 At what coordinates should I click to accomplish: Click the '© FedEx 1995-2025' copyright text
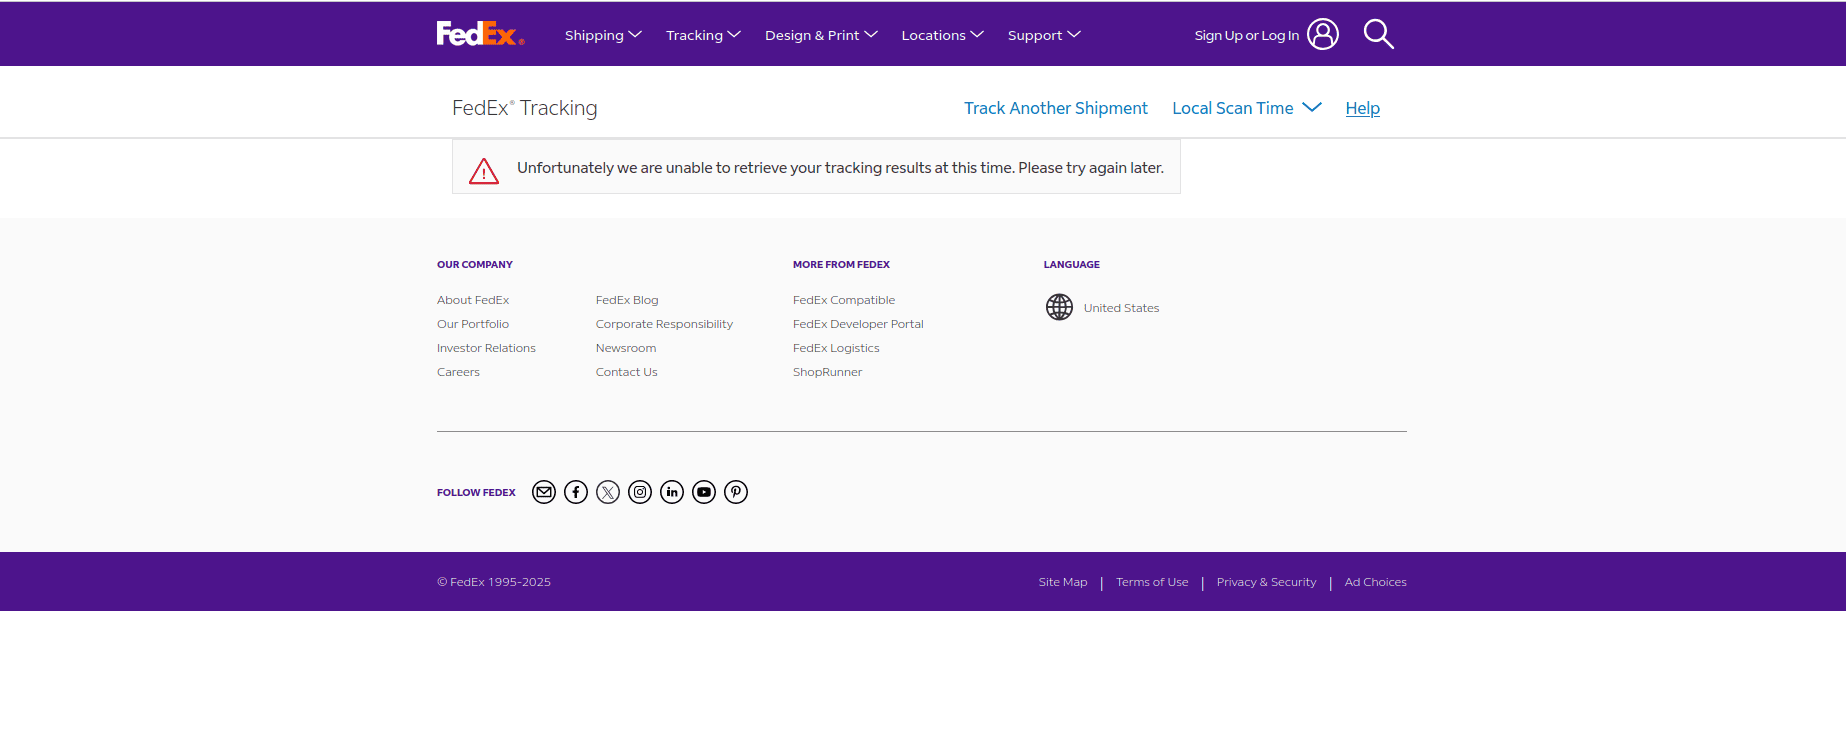(494, 582)
